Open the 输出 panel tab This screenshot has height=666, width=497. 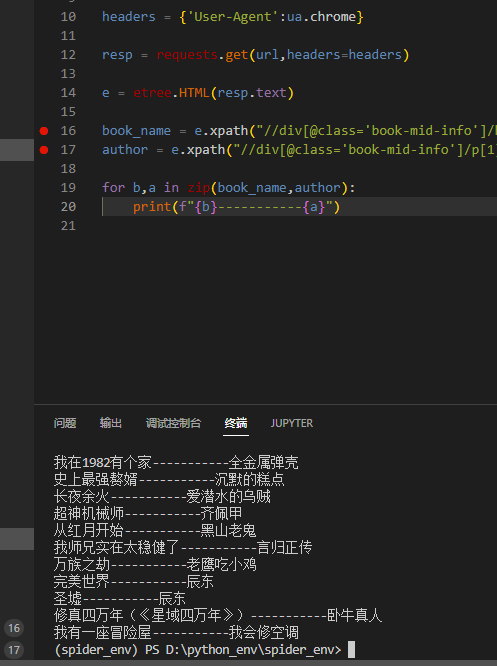111,423
